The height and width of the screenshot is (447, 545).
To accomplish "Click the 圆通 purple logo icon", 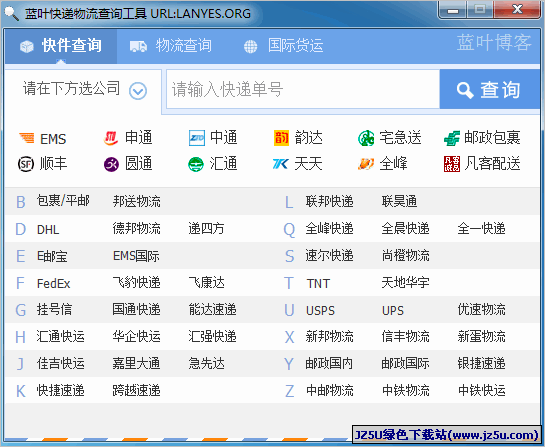I will pyautogui.click(x=111, y=164).
